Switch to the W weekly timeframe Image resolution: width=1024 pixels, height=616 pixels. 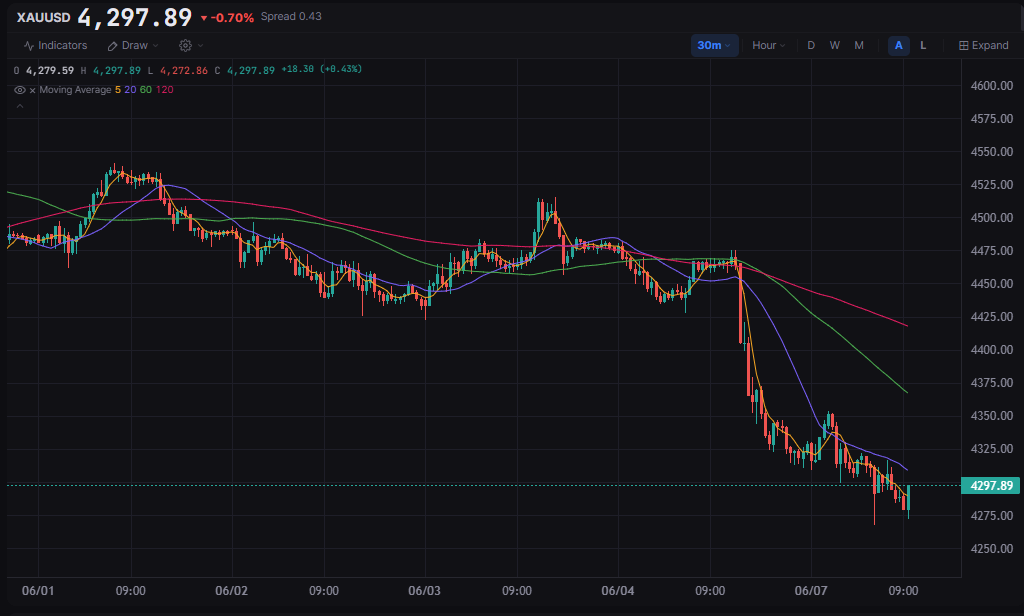pyautogui.click(x=835, y=46)
